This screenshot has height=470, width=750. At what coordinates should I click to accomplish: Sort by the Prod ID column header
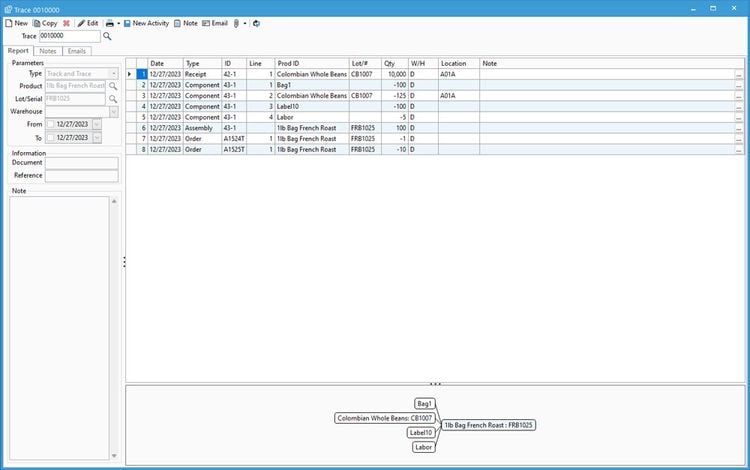[x=312, y=63]
